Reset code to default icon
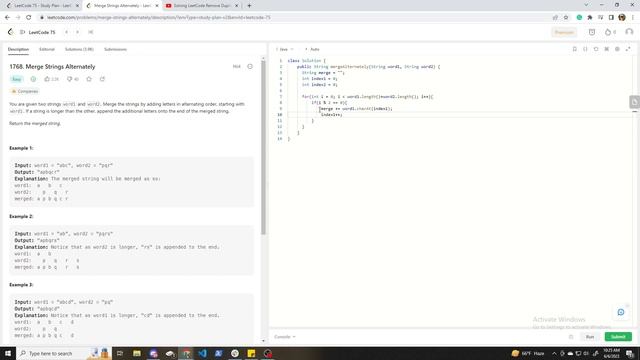640x360 pixels. pos(596,49)
